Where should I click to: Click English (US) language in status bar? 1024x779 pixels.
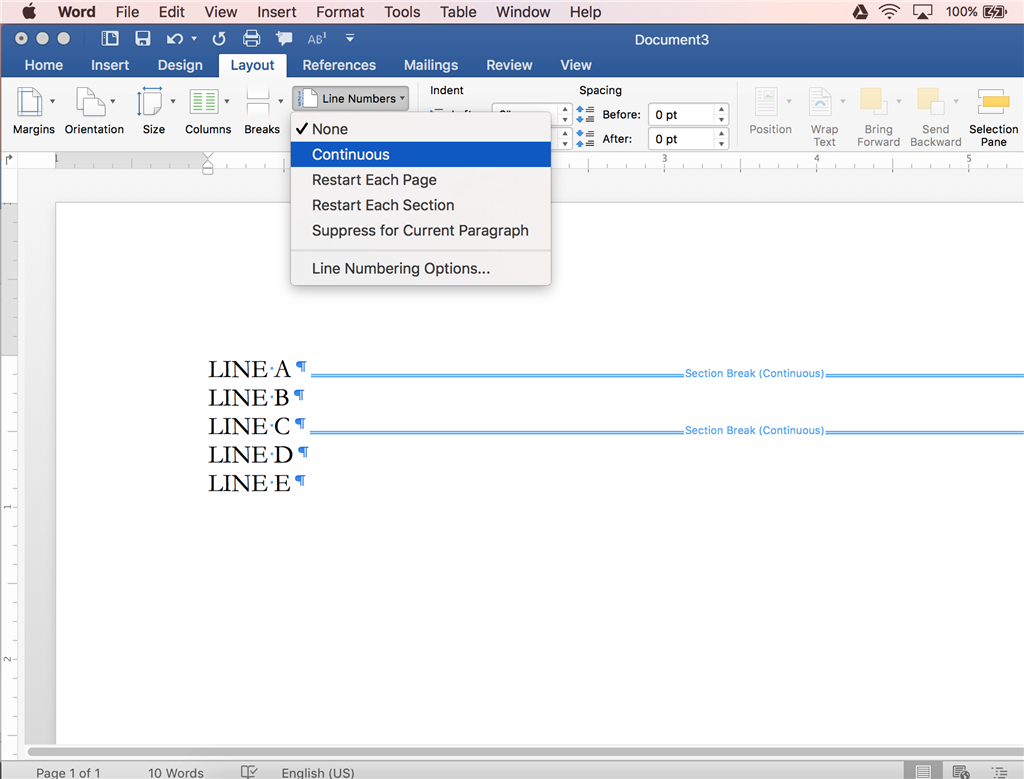[x=318, y=772]
